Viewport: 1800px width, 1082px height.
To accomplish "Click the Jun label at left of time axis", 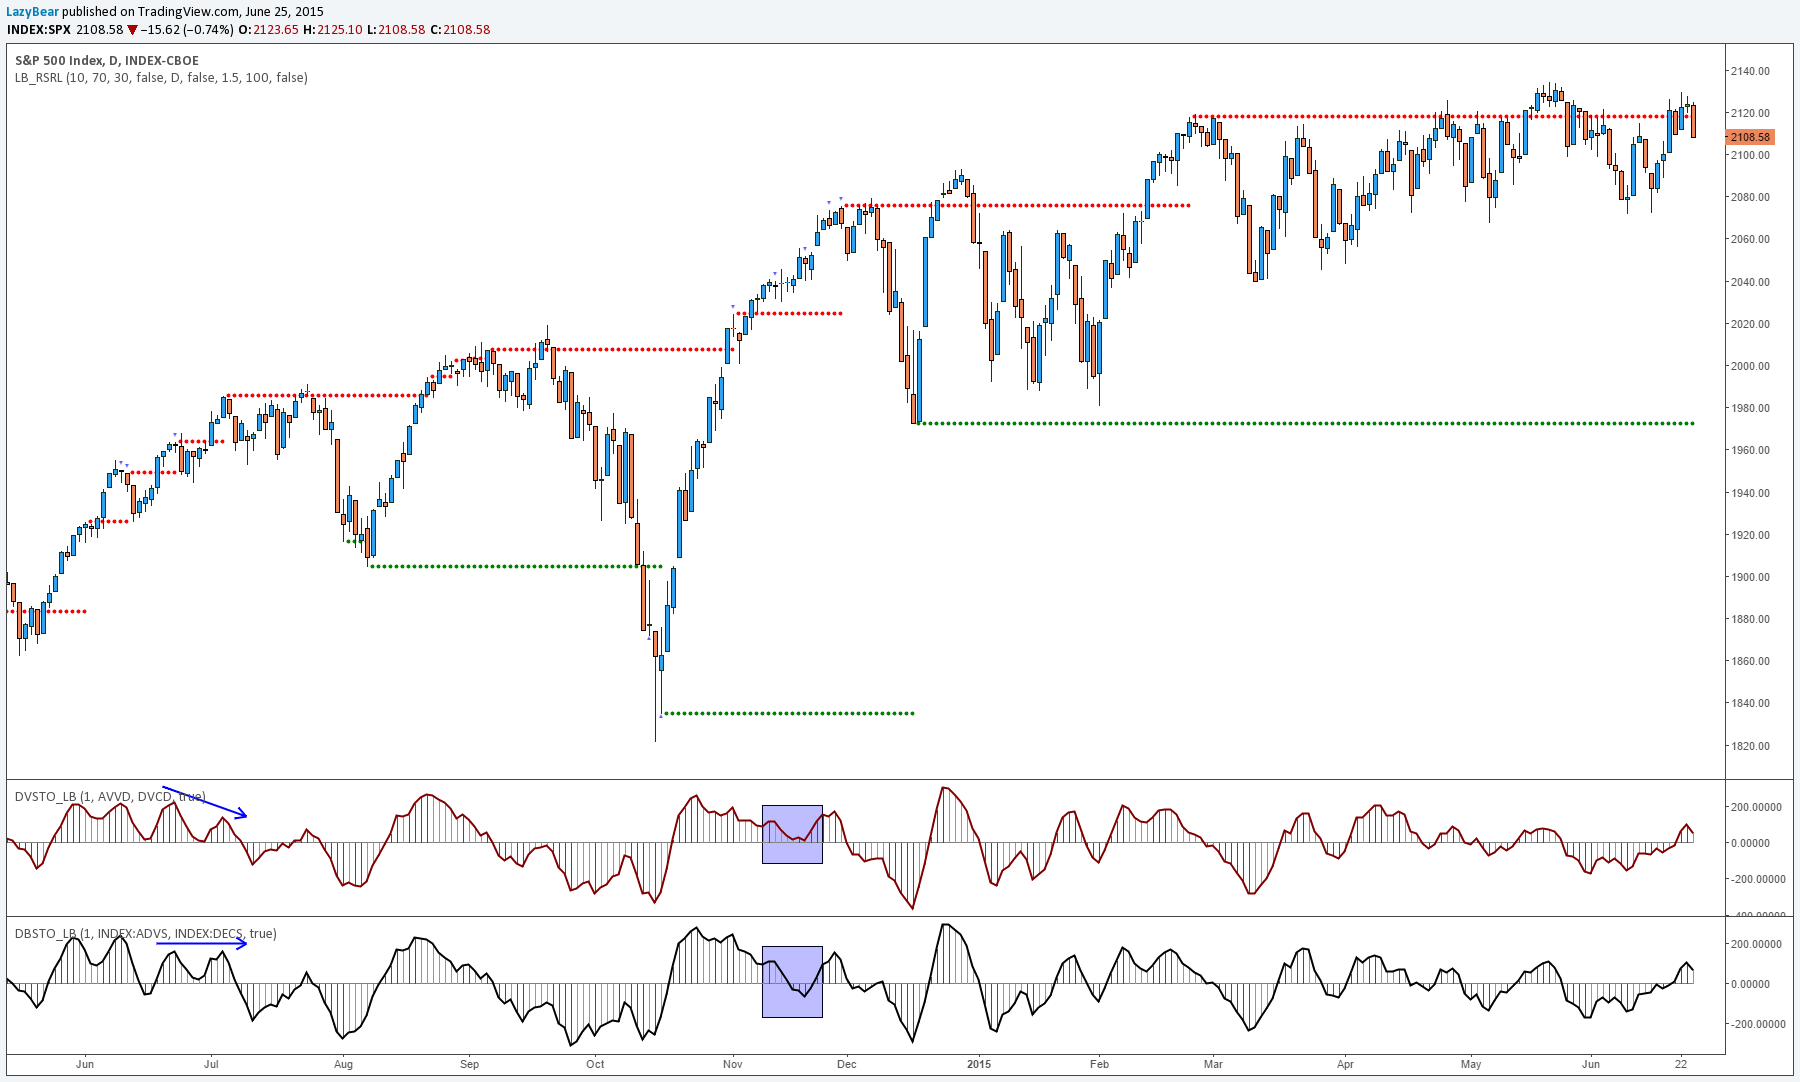I will coord(85,1064).
